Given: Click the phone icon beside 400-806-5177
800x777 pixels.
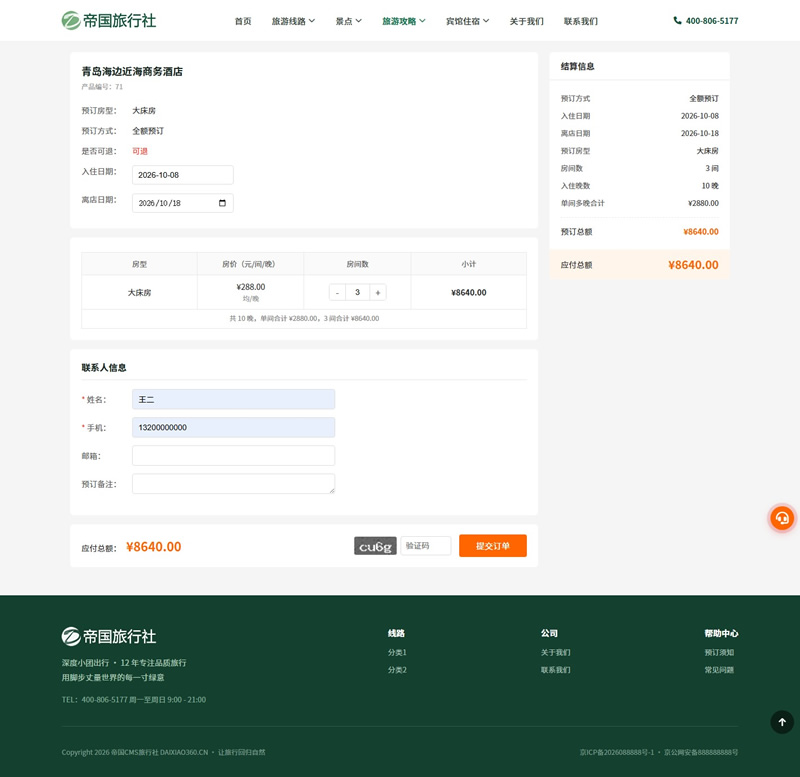Looking at the screenshot, I should [677, 20].
